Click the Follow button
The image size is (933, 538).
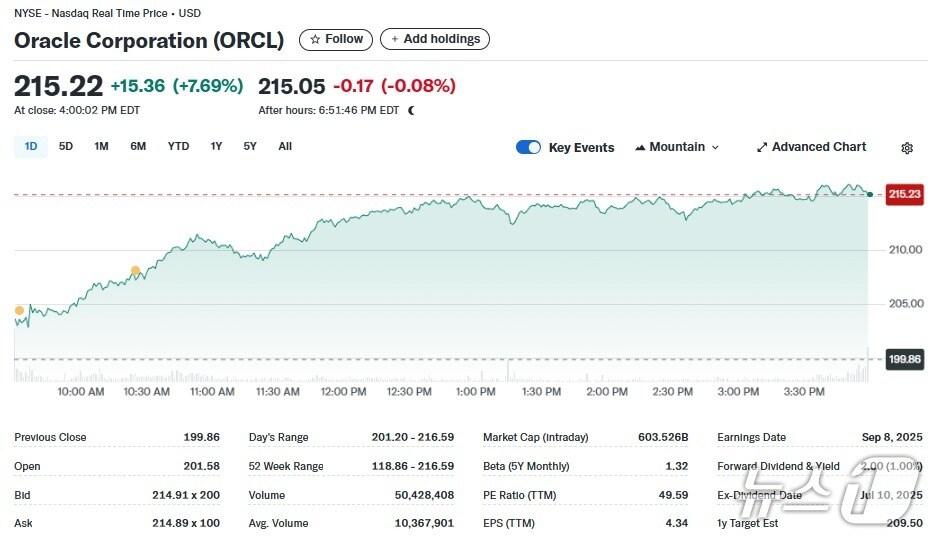pyautogui.click(x=336, y=39)
